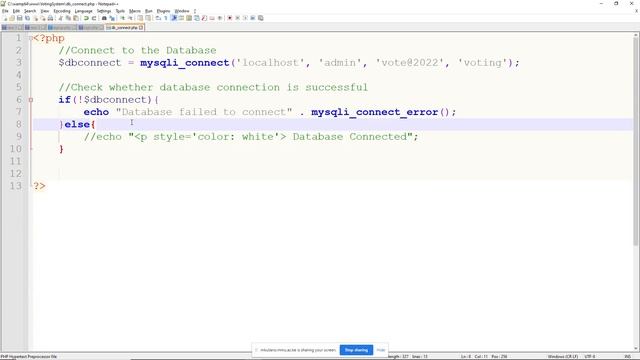Collapse the if block fold on line 6
This screenshot has width=640, height=360.
[31, 100]
